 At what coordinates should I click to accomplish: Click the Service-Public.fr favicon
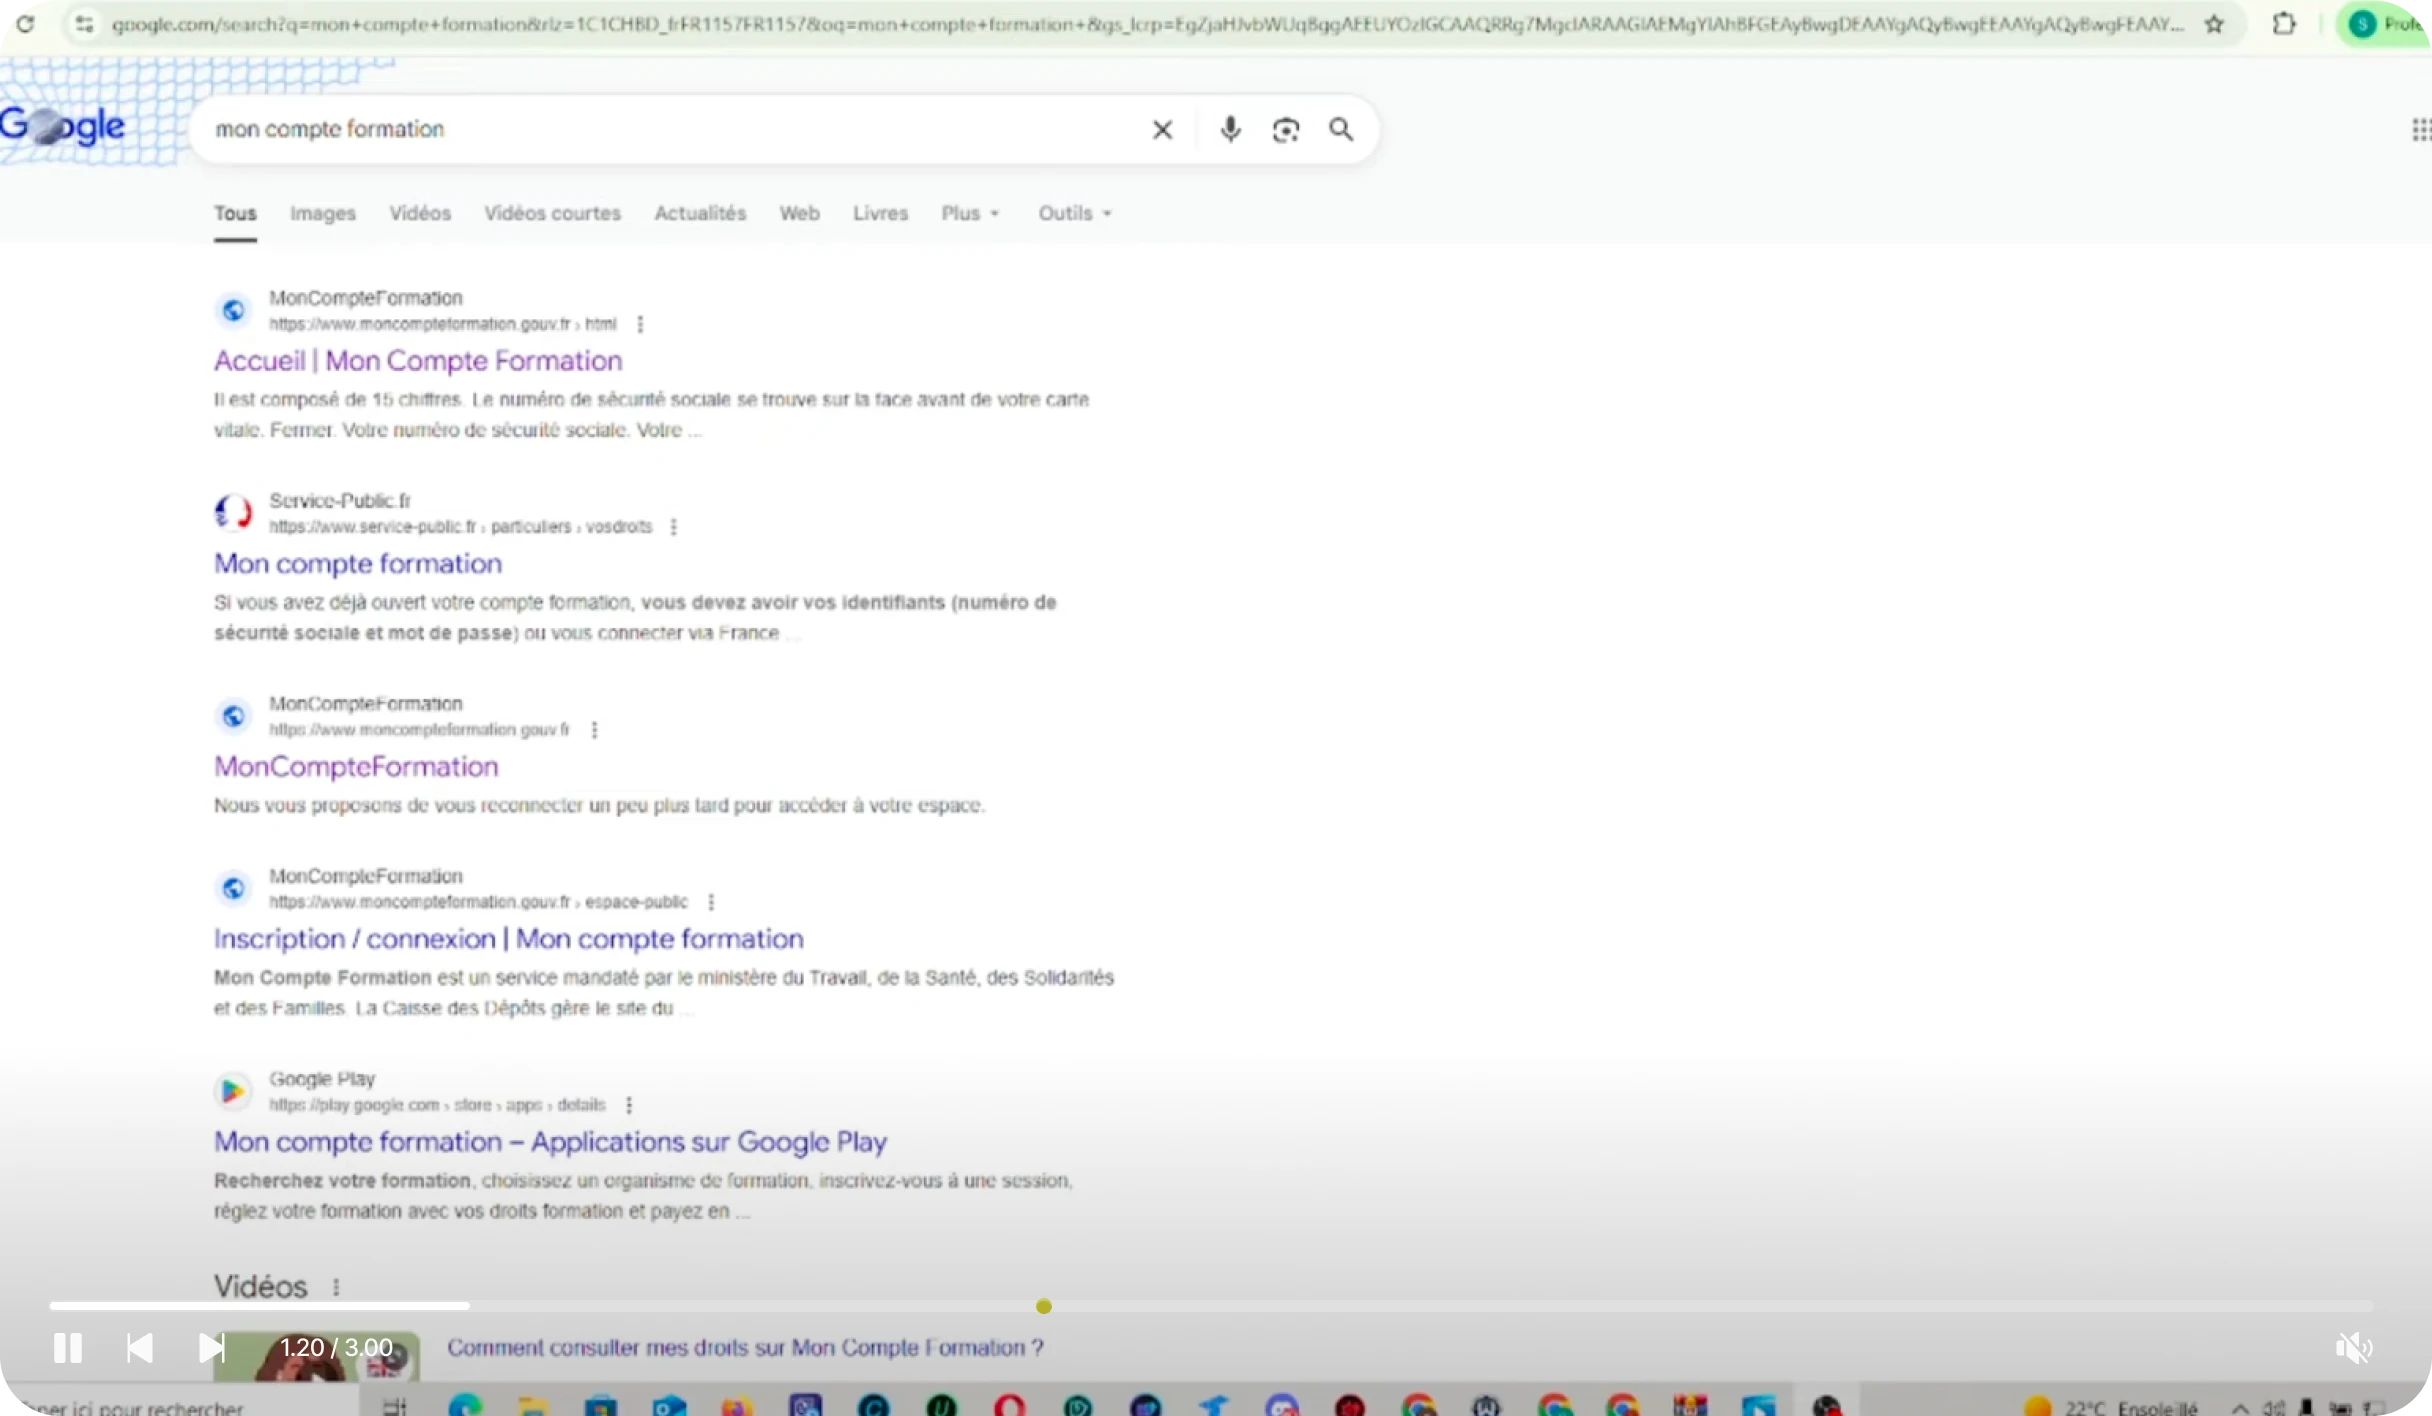coord(233,513)
